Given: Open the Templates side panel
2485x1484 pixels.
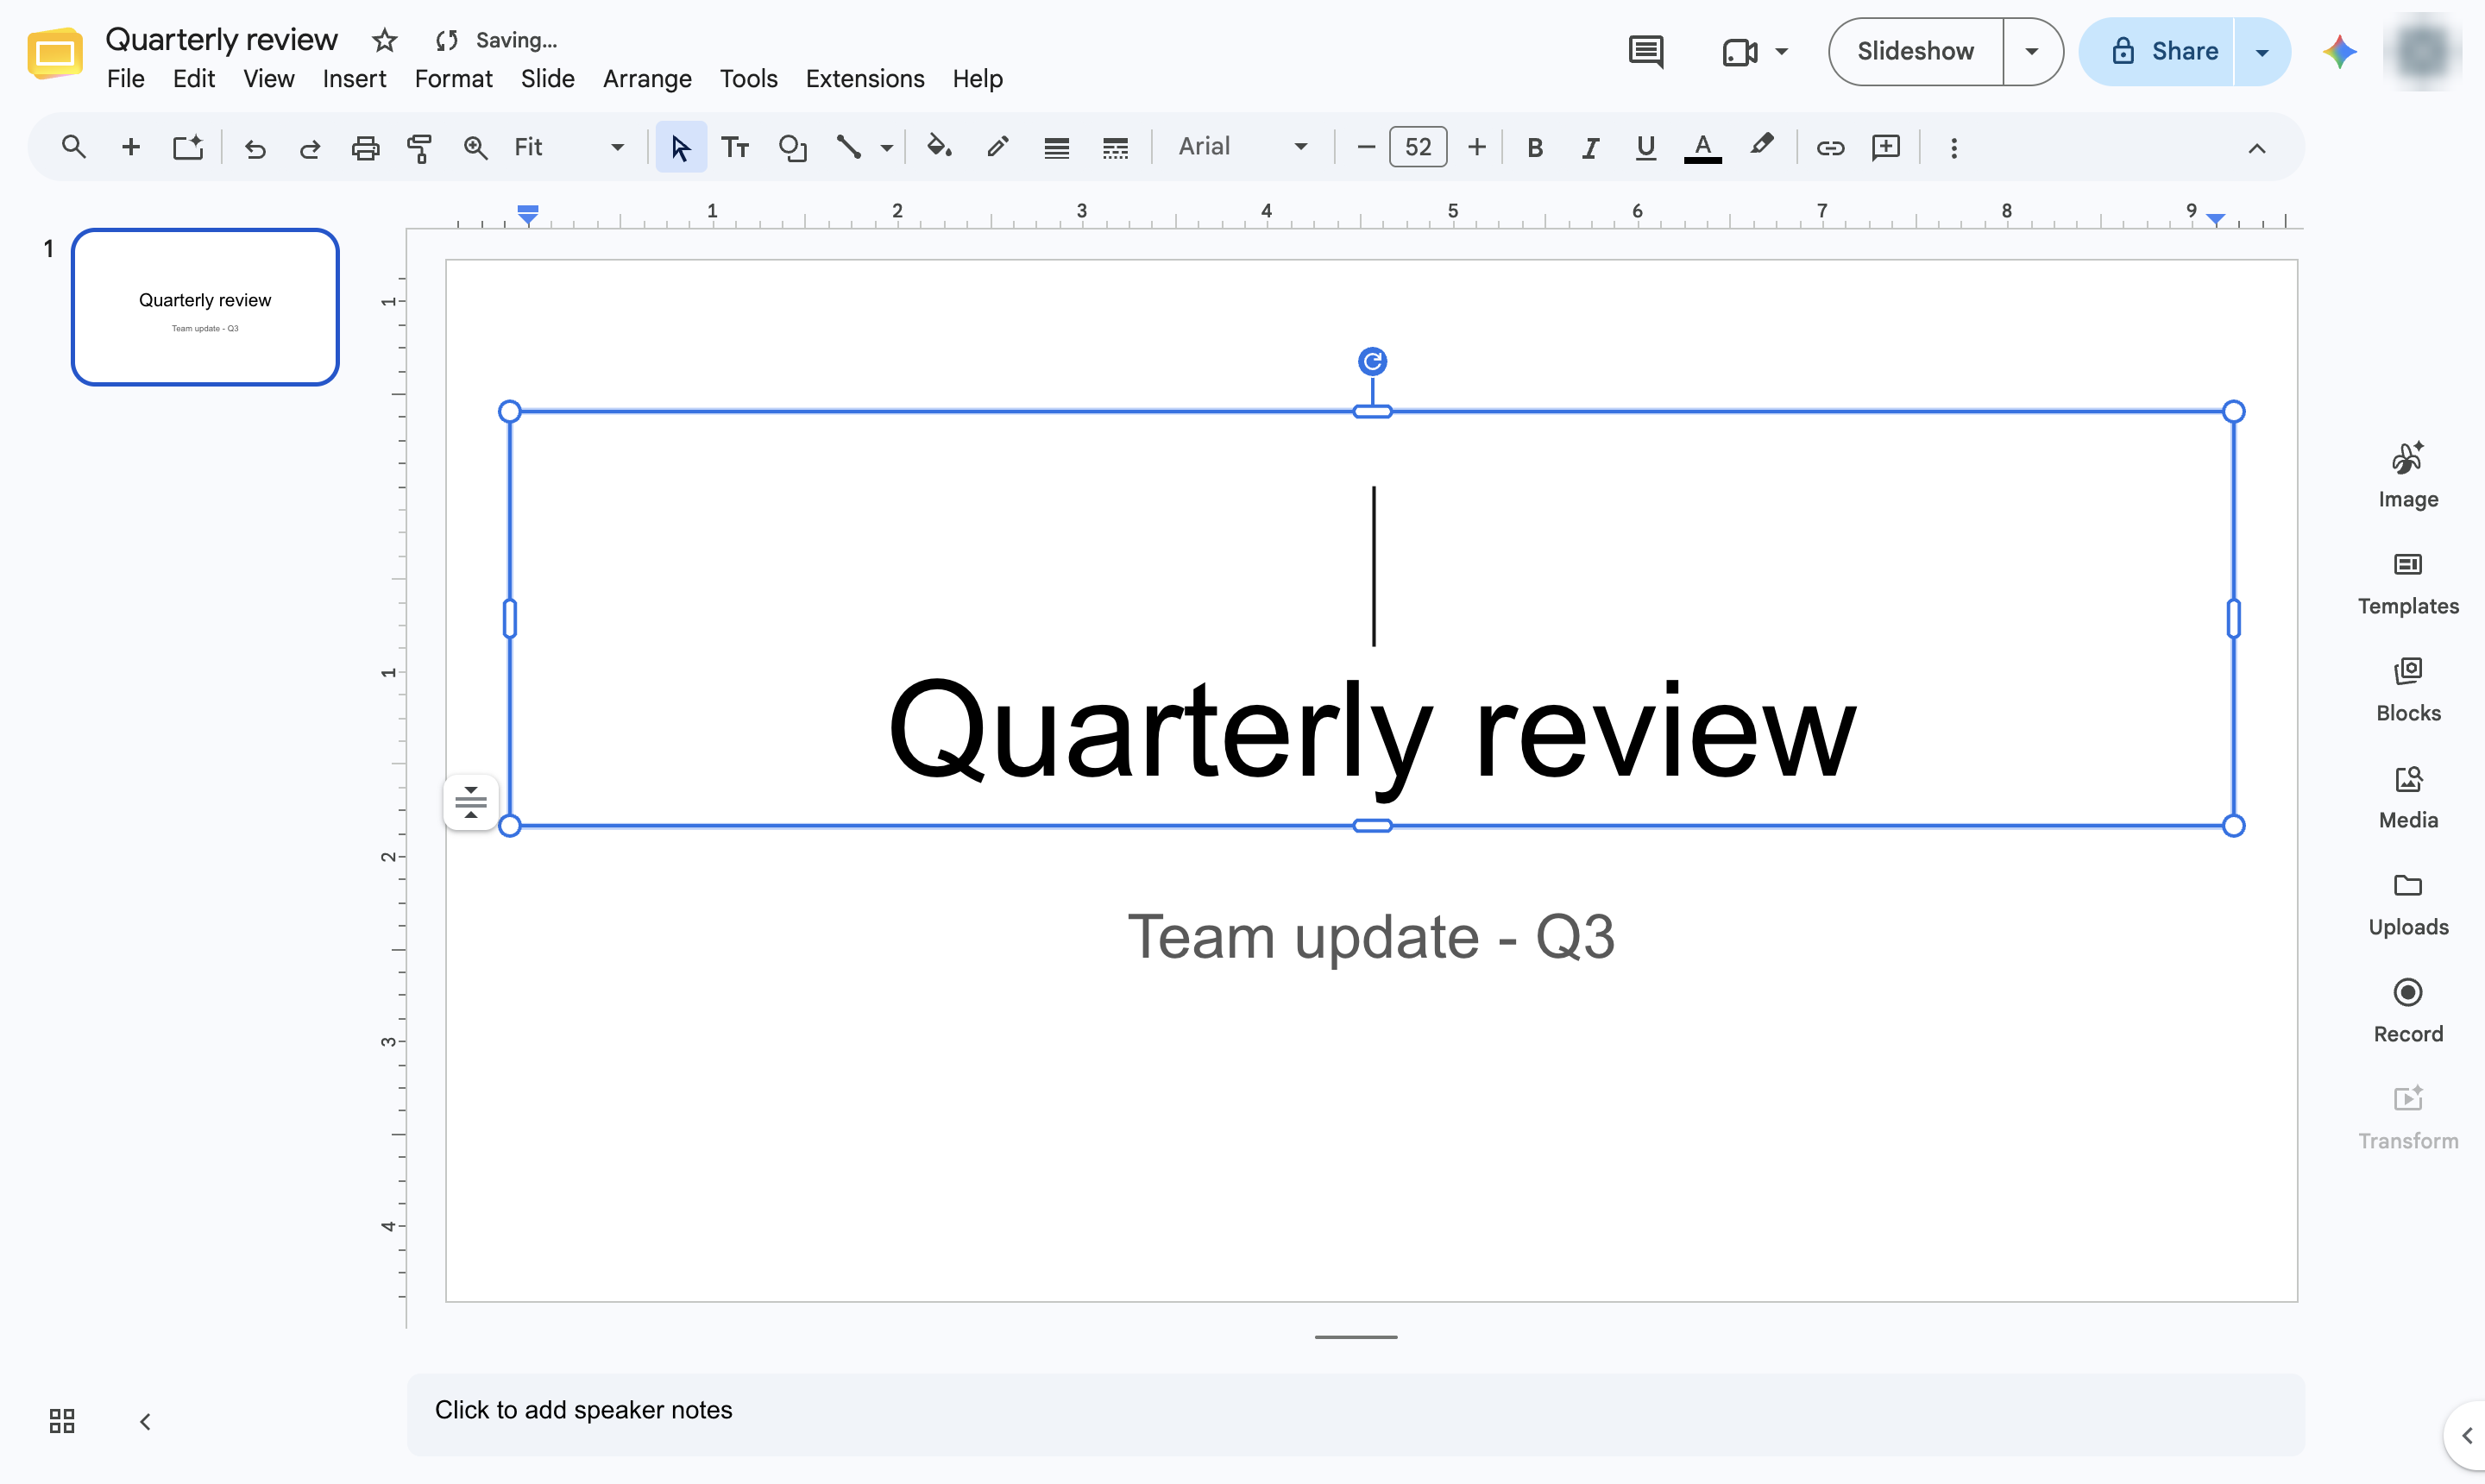Looking at the screenshot, I should pyautogui.click(x=2407, y=584).
